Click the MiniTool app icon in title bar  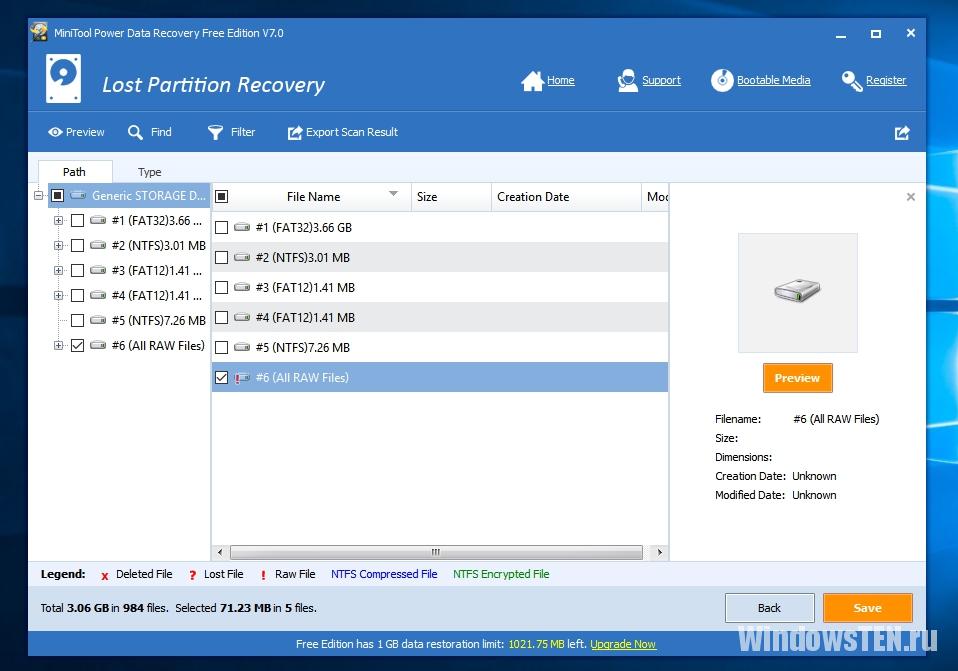tap(39, 32)
